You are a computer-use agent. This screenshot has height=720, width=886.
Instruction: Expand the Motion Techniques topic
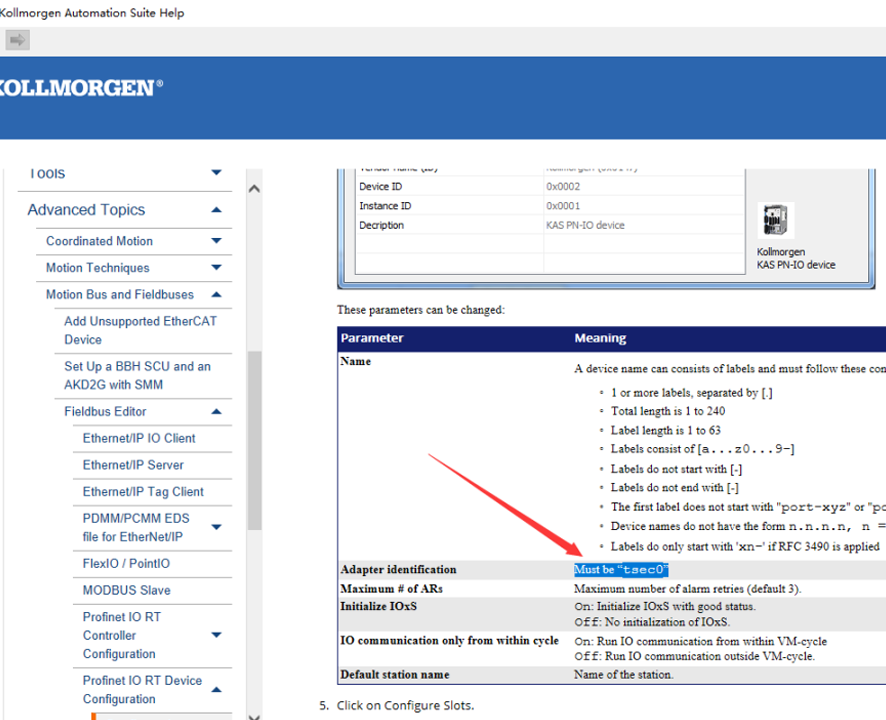[216, 268]
